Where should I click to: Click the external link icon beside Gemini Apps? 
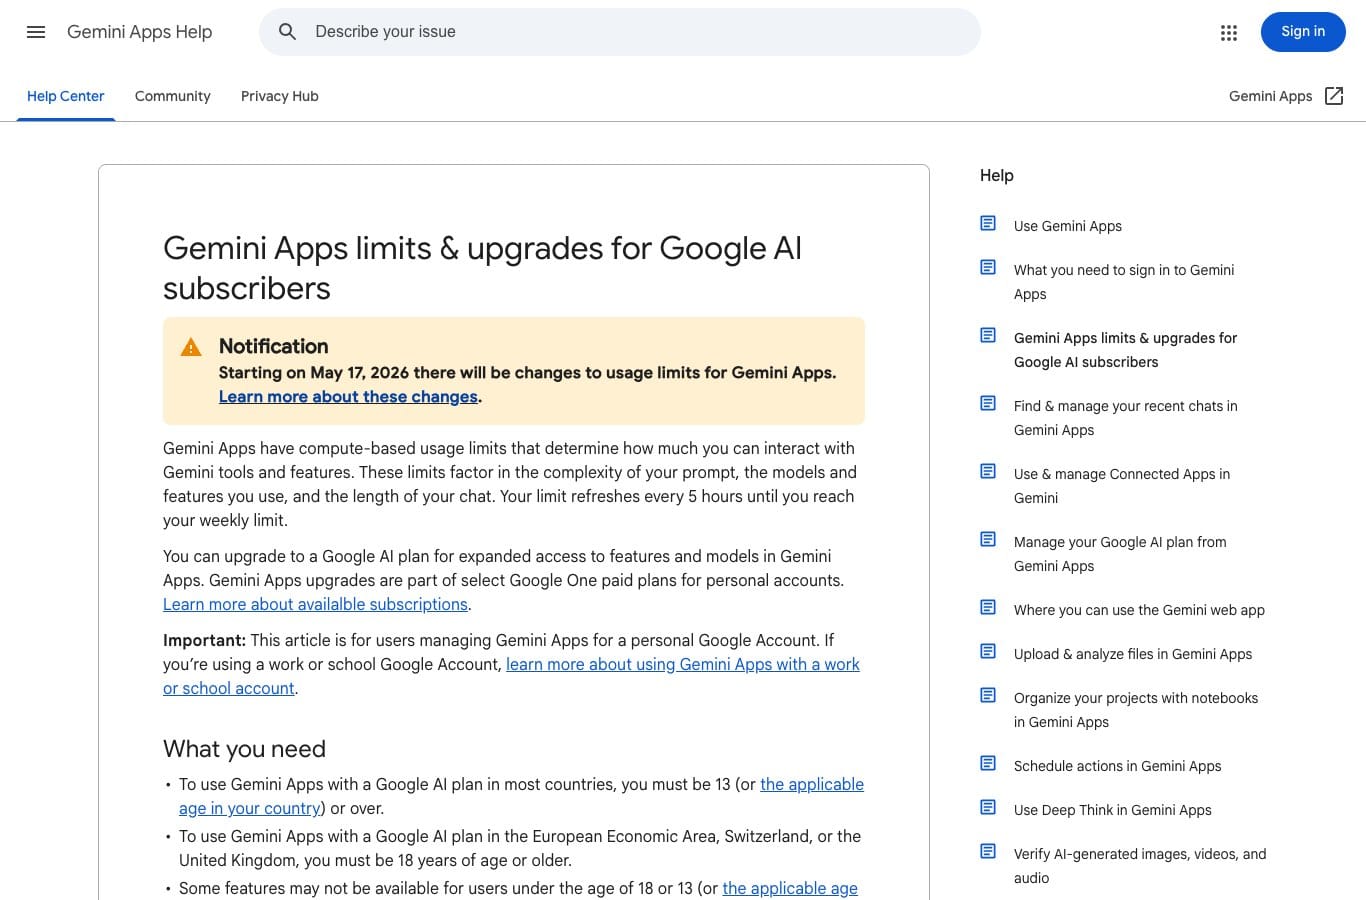(x=1334, y=96)
